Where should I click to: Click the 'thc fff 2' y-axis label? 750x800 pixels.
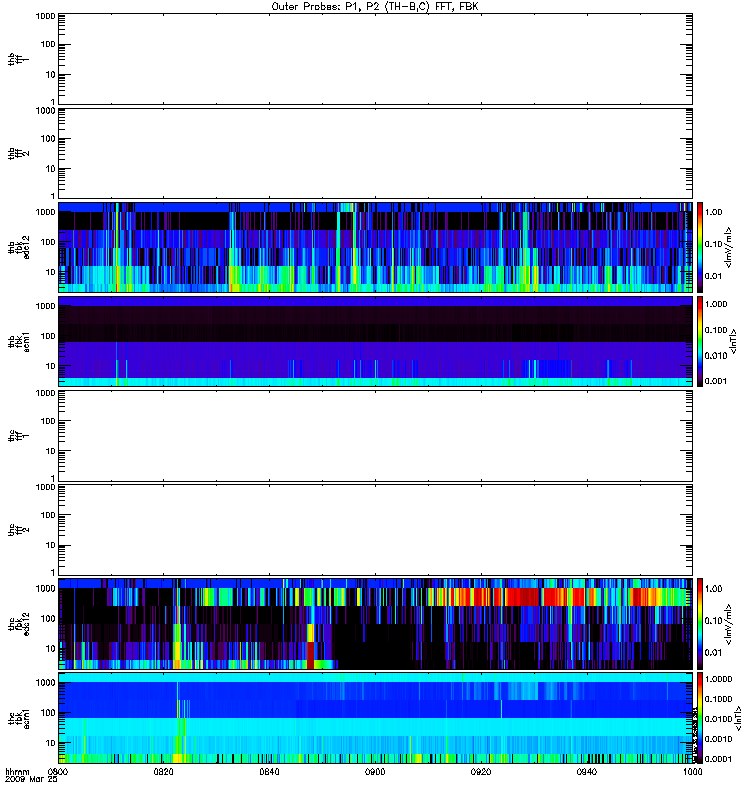tap(19, 530)
